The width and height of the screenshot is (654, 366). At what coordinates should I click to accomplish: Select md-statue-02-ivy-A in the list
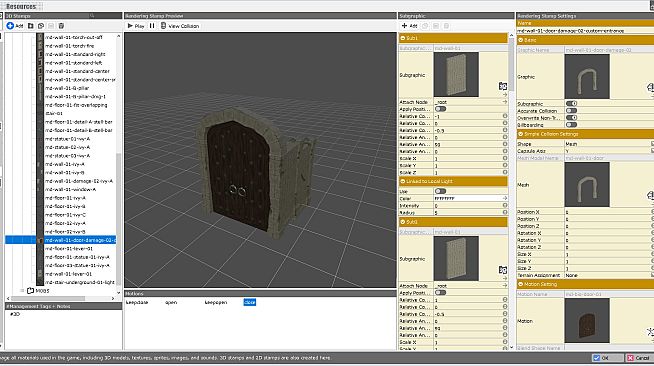tap(67, 147)
